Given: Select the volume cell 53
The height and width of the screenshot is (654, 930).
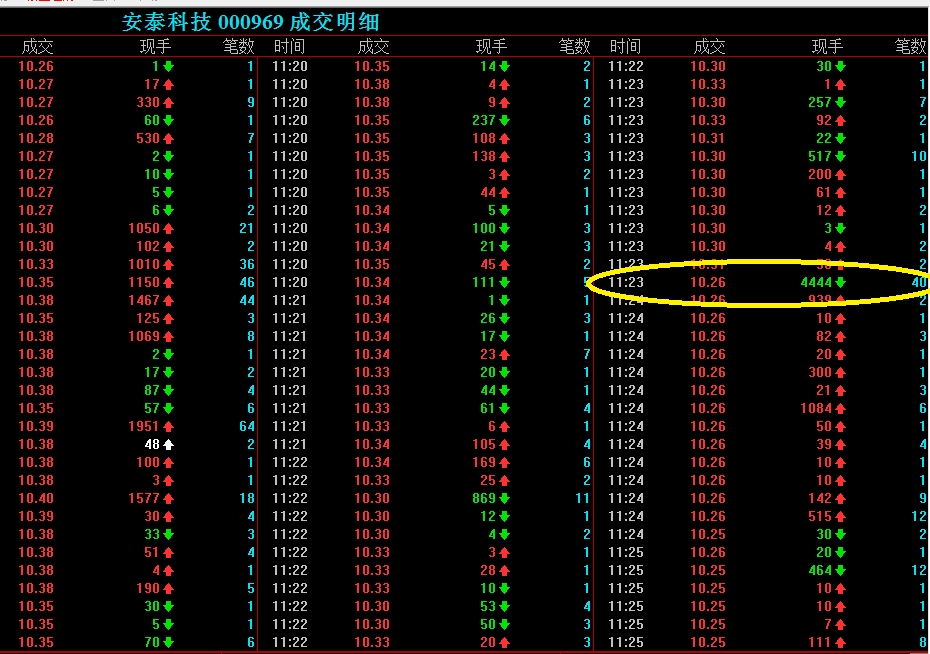Looking at the screenshot, I should [x=488, y=607].
